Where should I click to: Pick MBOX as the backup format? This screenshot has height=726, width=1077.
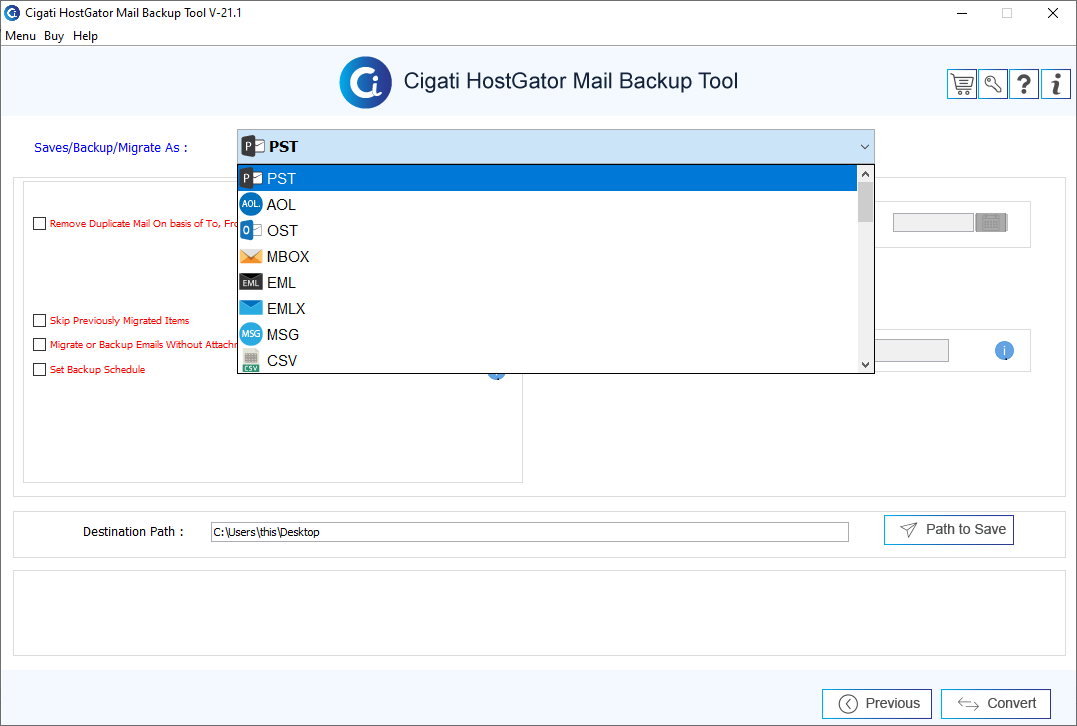[547, 257]
